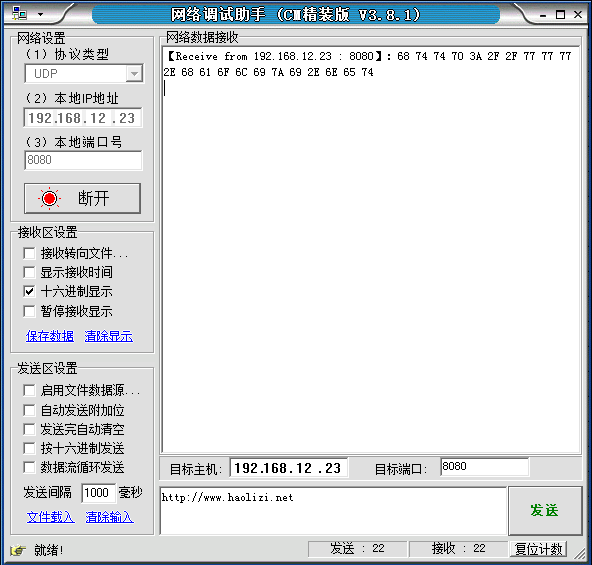Click the 复位计数 reset counter button

(x=538, y=549)
